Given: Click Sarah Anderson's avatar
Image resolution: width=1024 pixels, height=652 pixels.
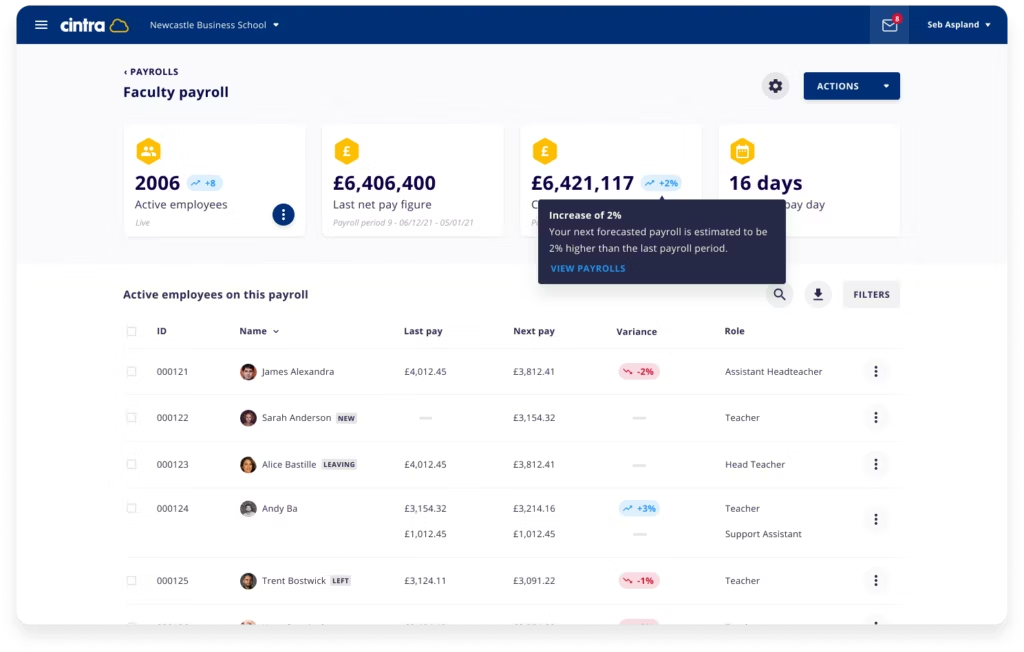Looking at the screenshot, I should click(248, 417).
